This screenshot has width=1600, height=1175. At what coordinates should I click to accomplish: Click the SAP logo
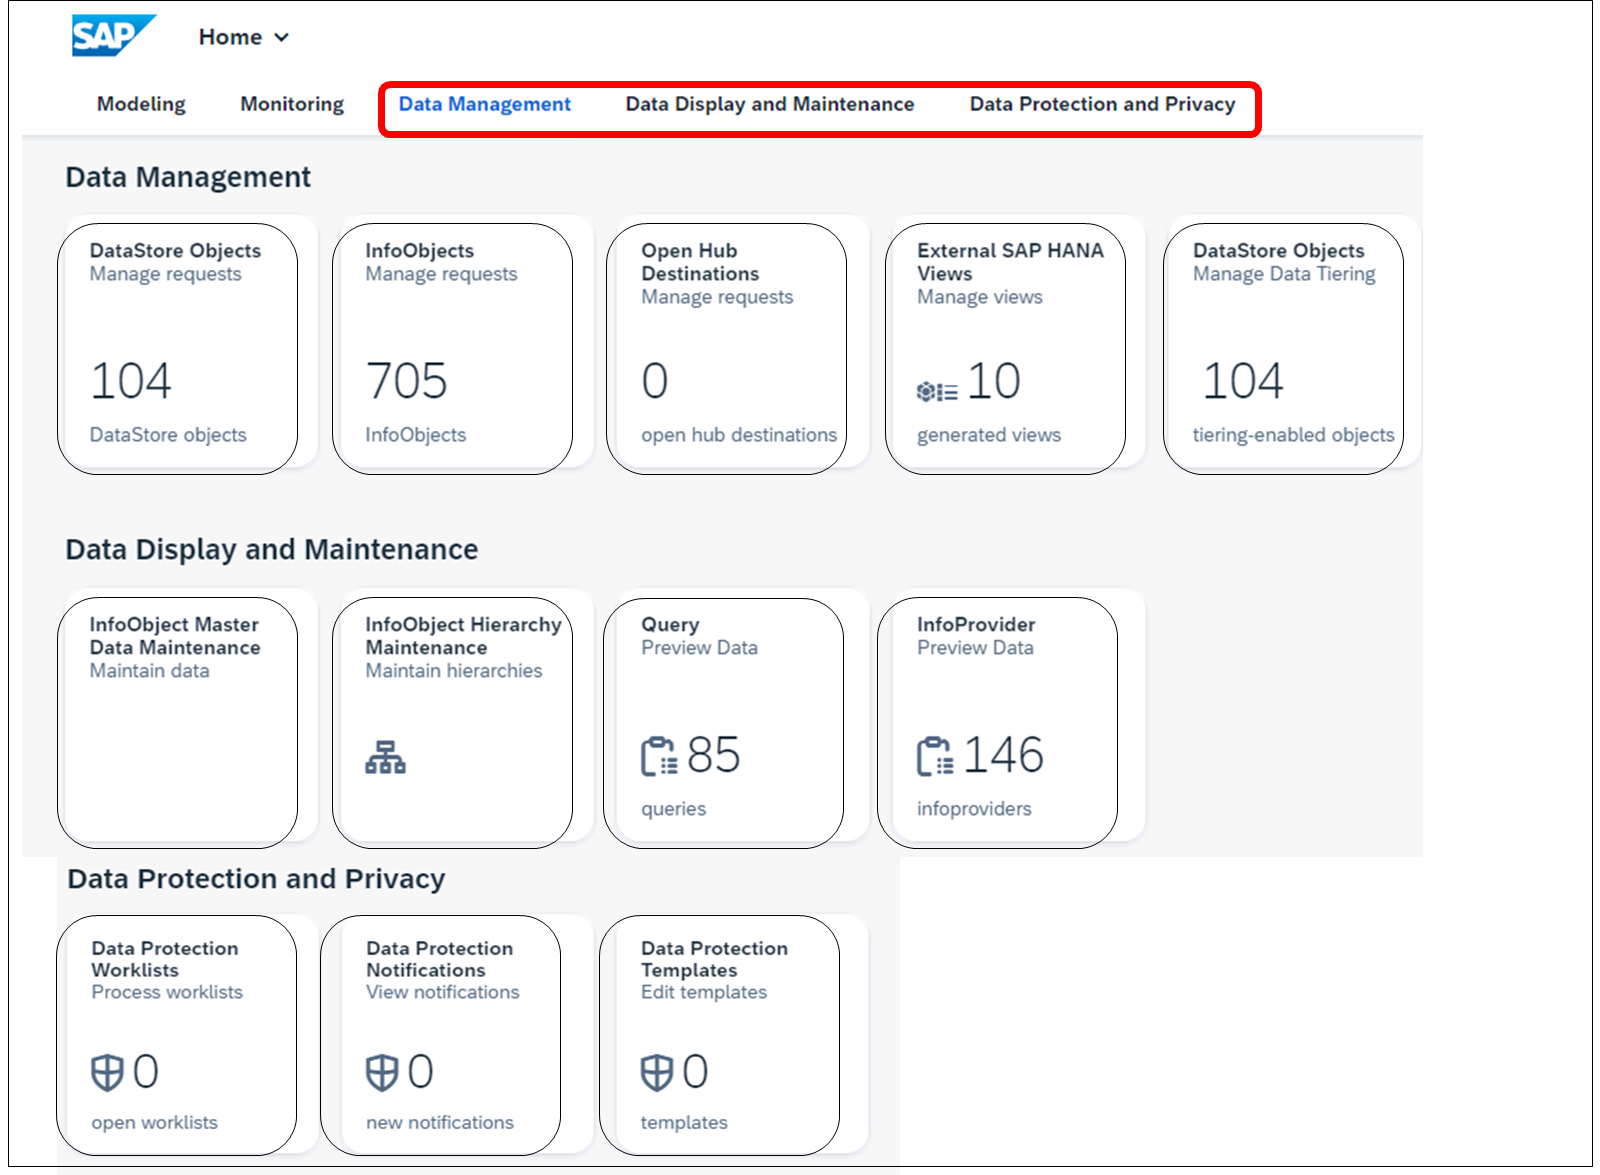click(x=113, y=36)
